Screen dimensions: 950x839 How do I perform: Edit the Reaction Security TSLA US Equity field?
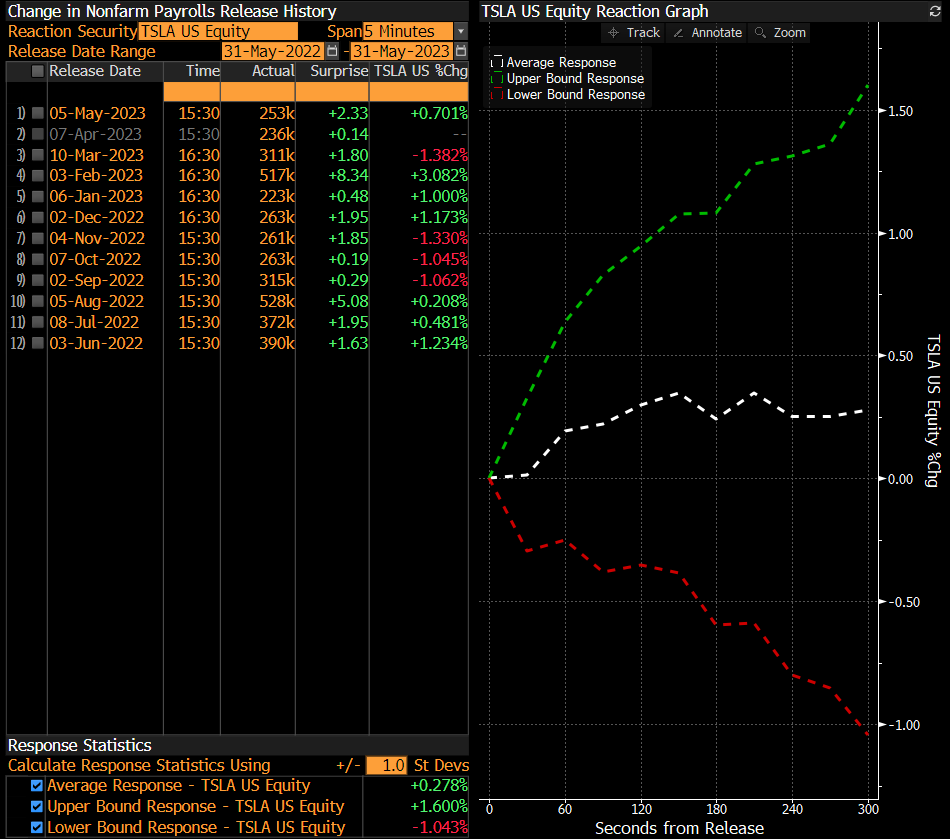point(217,32)
